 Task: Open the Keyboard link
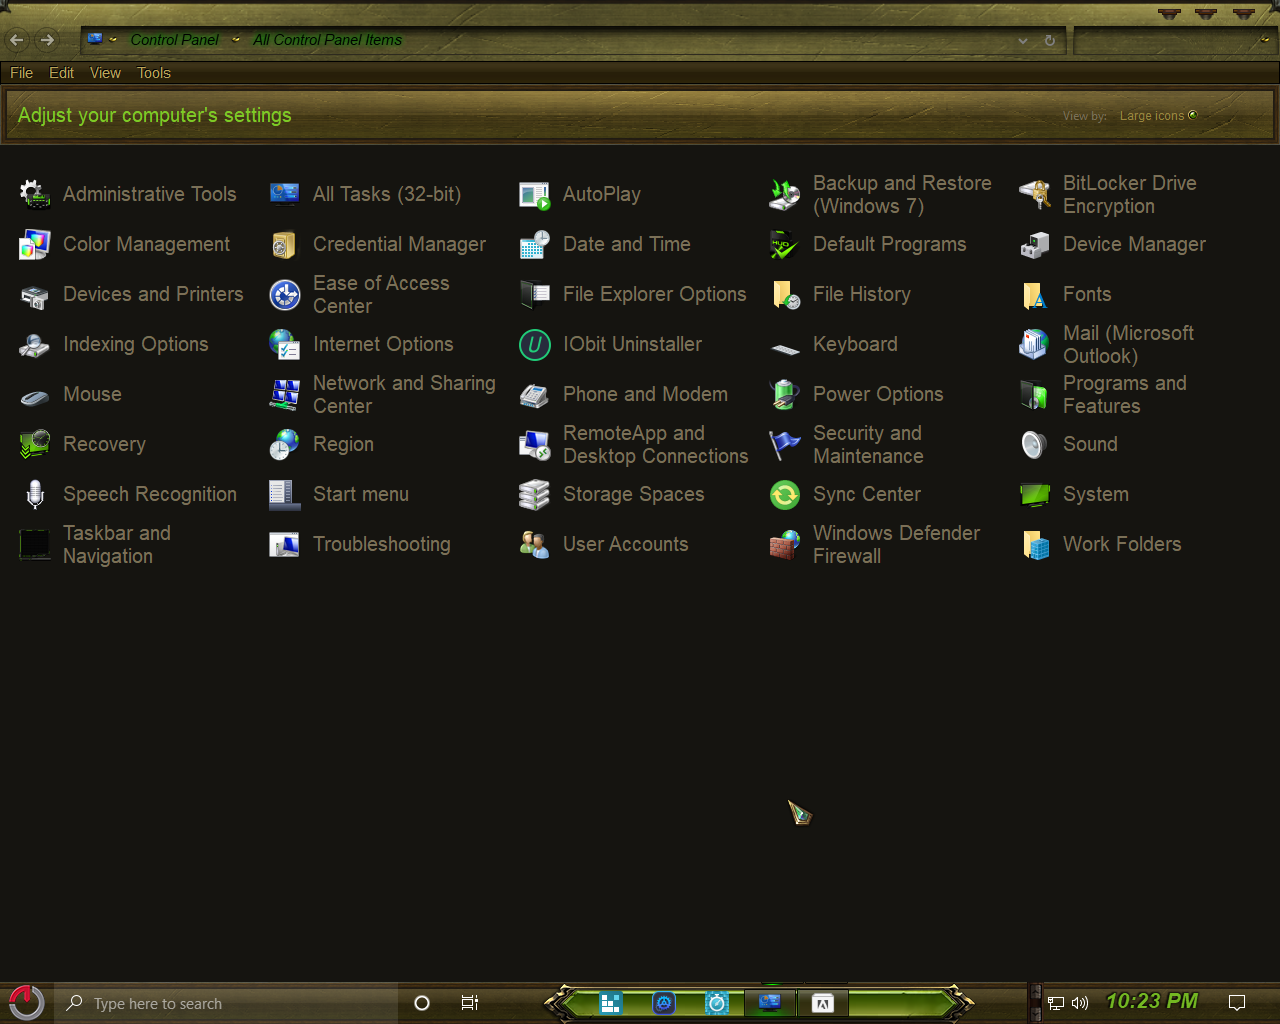tap(855, 344)
